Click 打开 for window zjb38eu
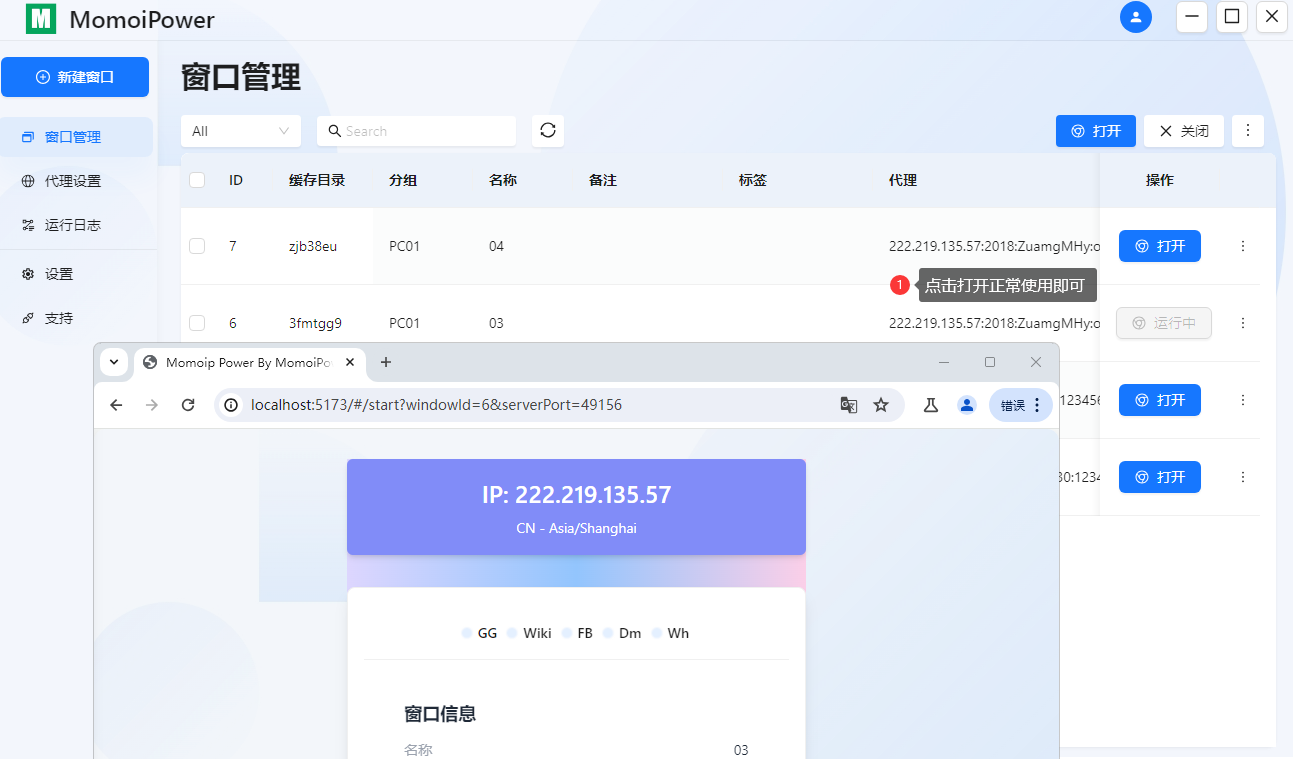Viewport: 1293px width, 759px height. 1159,245
